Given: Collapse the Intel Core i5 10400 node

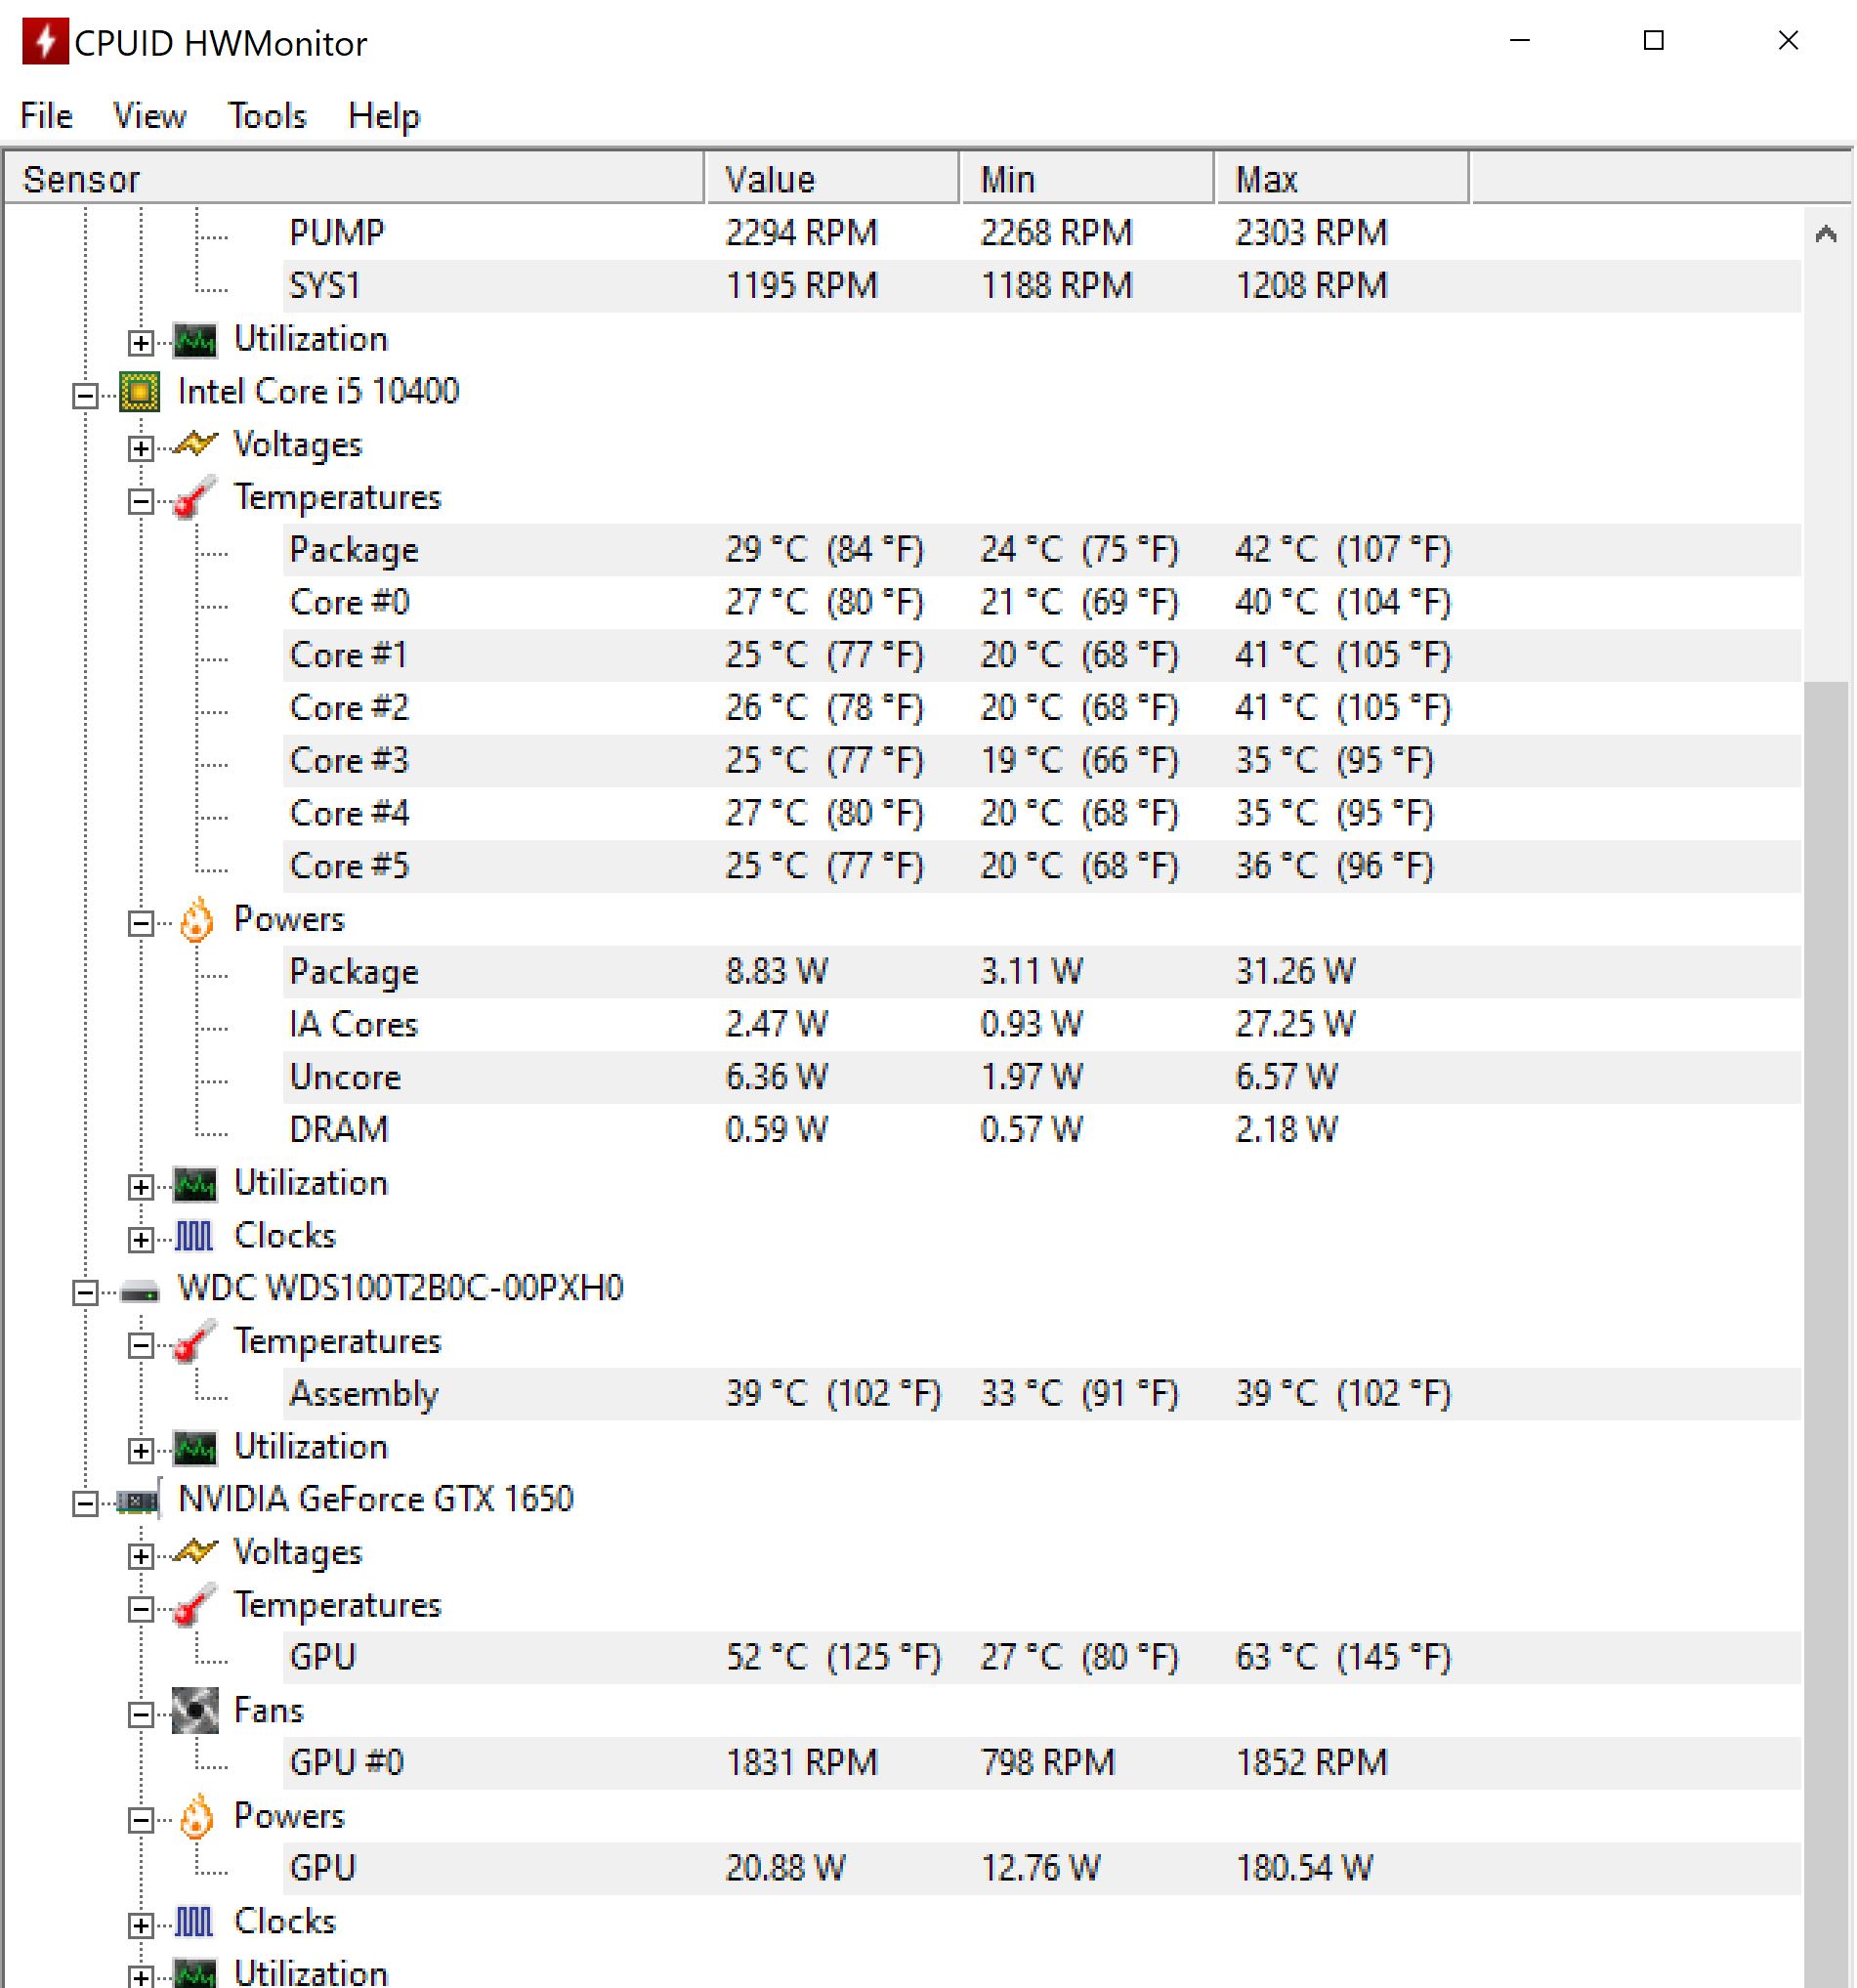Looking at the screenshot, I should pos(86,396).
